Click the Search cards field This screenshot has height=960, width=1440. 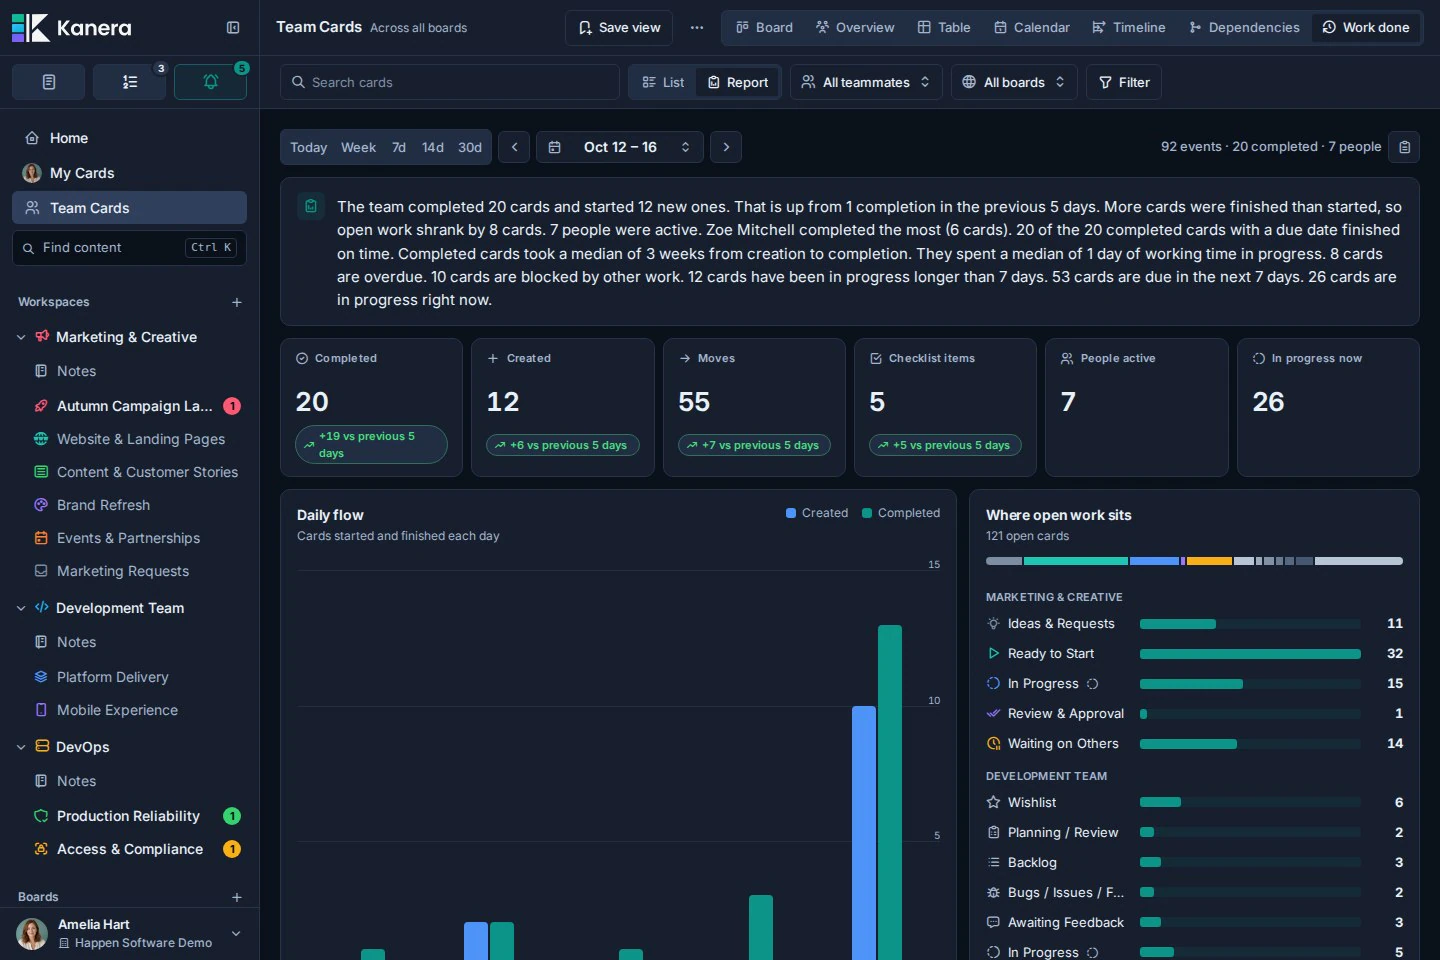pos(450,82)
